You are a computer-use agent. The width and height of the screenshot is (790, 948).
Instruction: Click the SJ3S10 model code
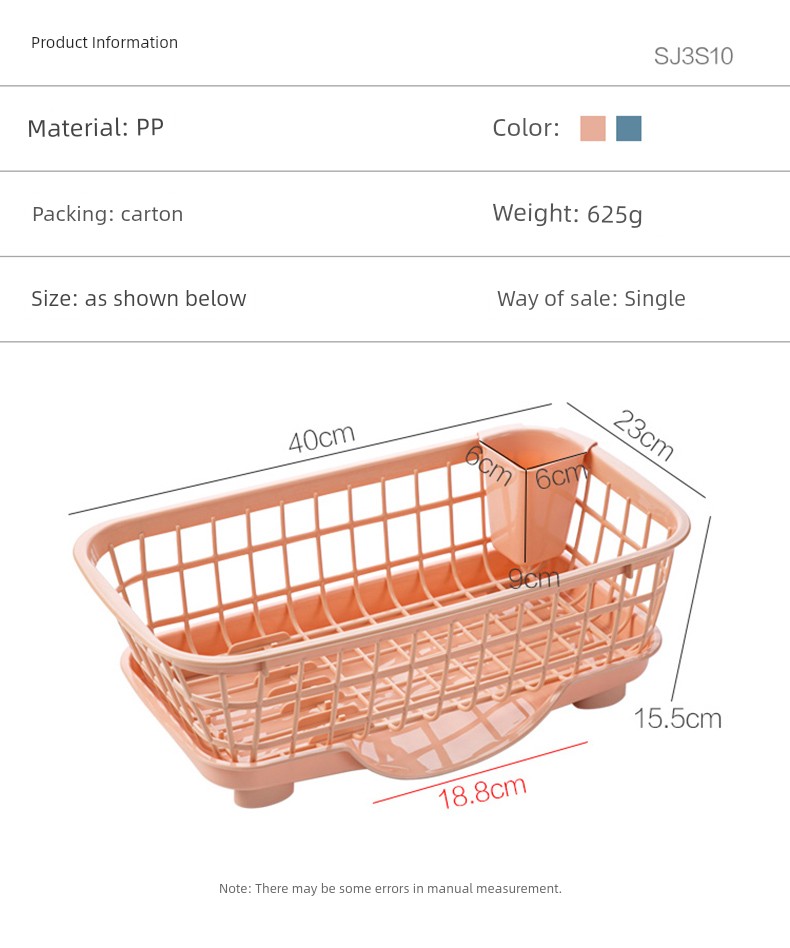click(693, 56)
